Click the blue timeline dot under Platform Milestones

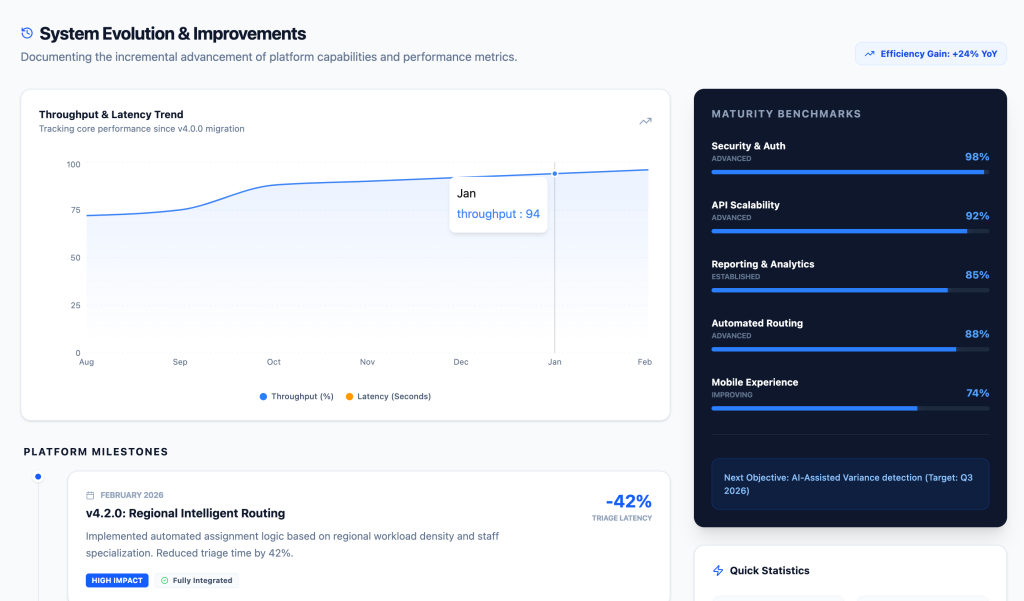(38, 477)
